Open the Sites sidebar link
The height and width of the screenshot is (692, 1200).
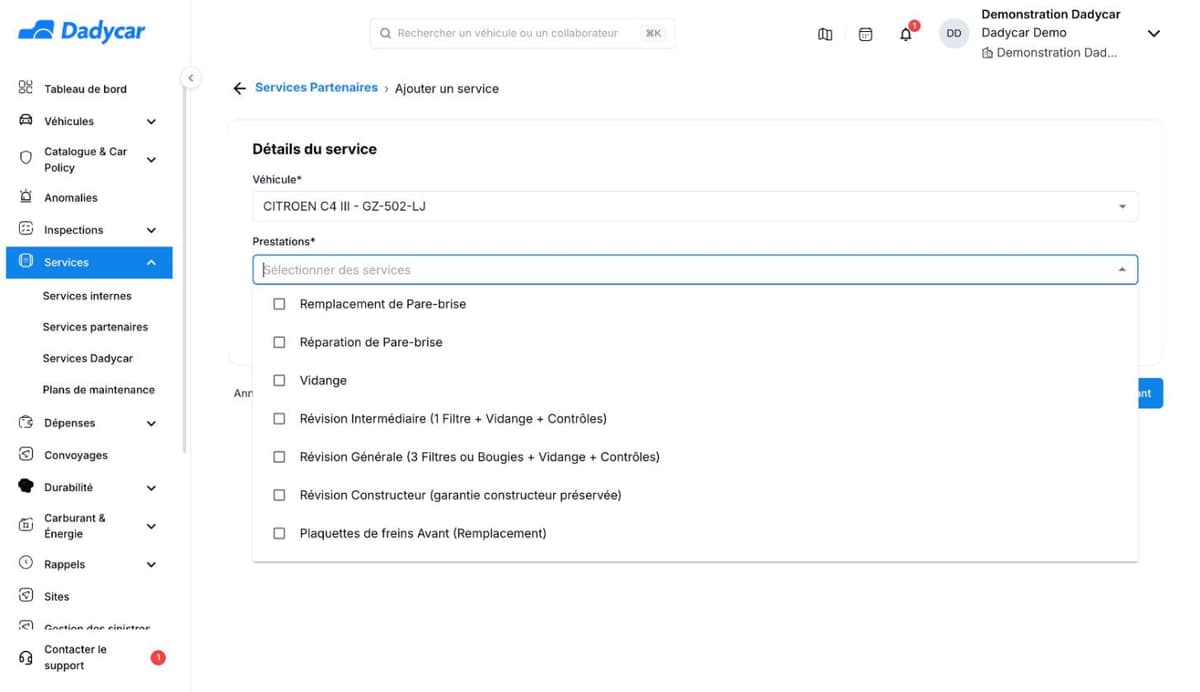tap(57, 597)
